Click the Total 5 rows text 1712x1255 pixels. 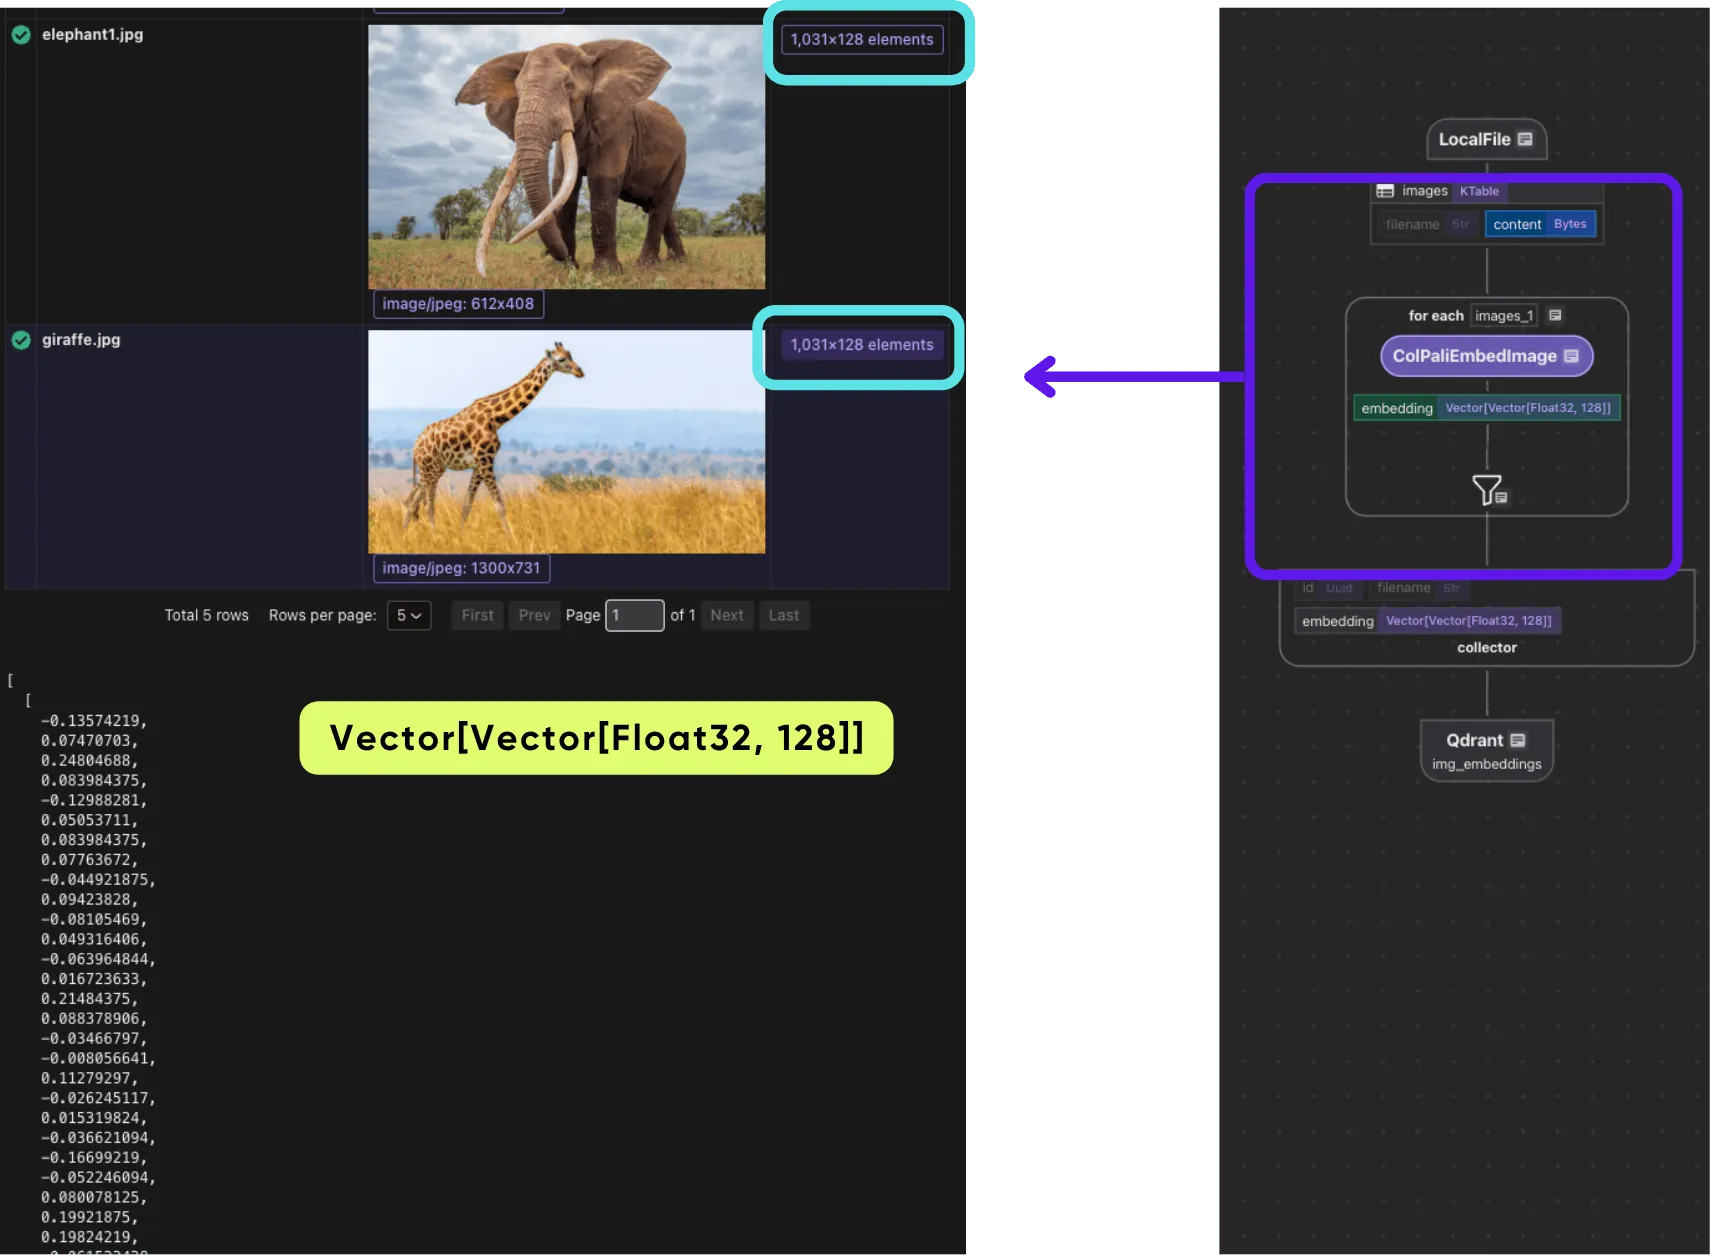click(207, 615)
